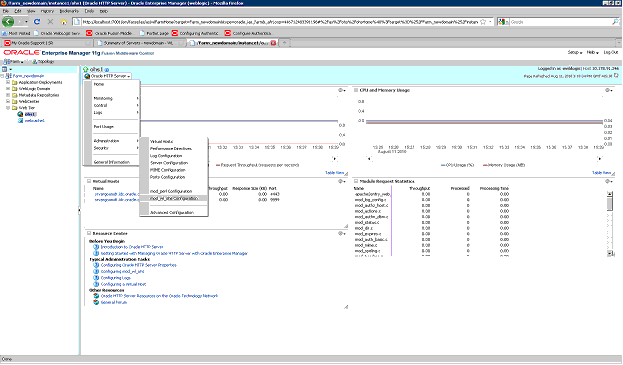Screen dimensions: 623x365
Task: Click the help icon beside Introduction to Oracle HTTP Server
Action: (96, 247)
